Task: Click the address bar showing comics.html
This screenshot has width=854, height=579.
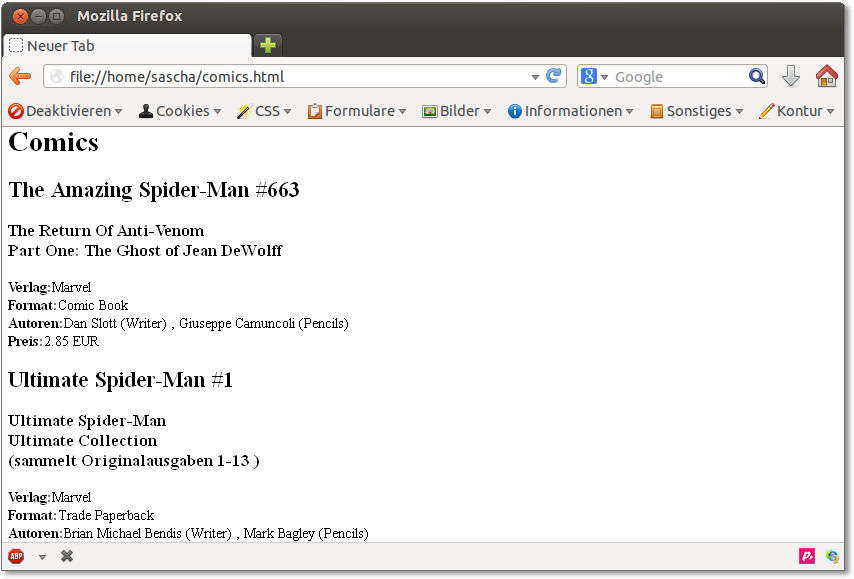Action: 290,77
